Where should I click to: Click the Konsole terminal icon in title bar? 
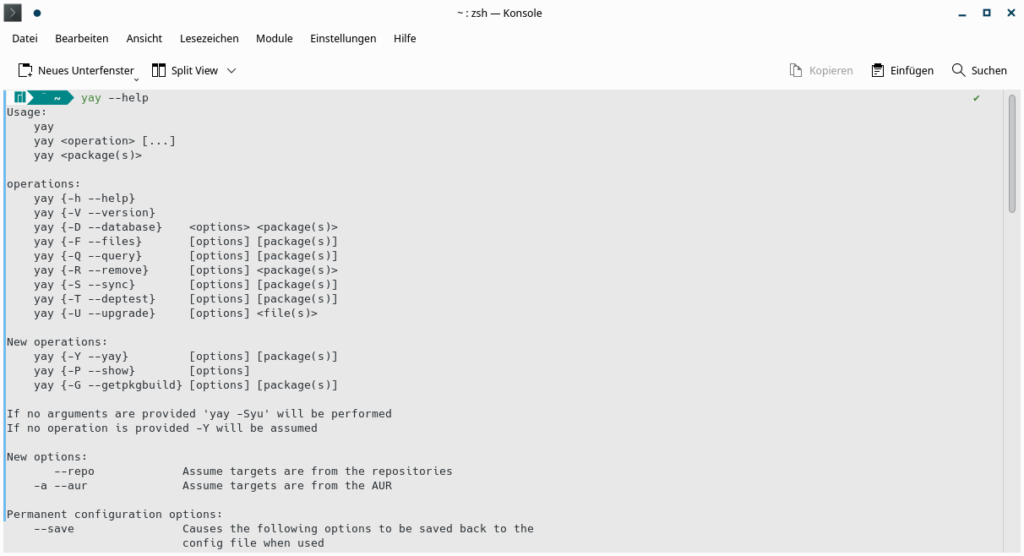(12, 12)
